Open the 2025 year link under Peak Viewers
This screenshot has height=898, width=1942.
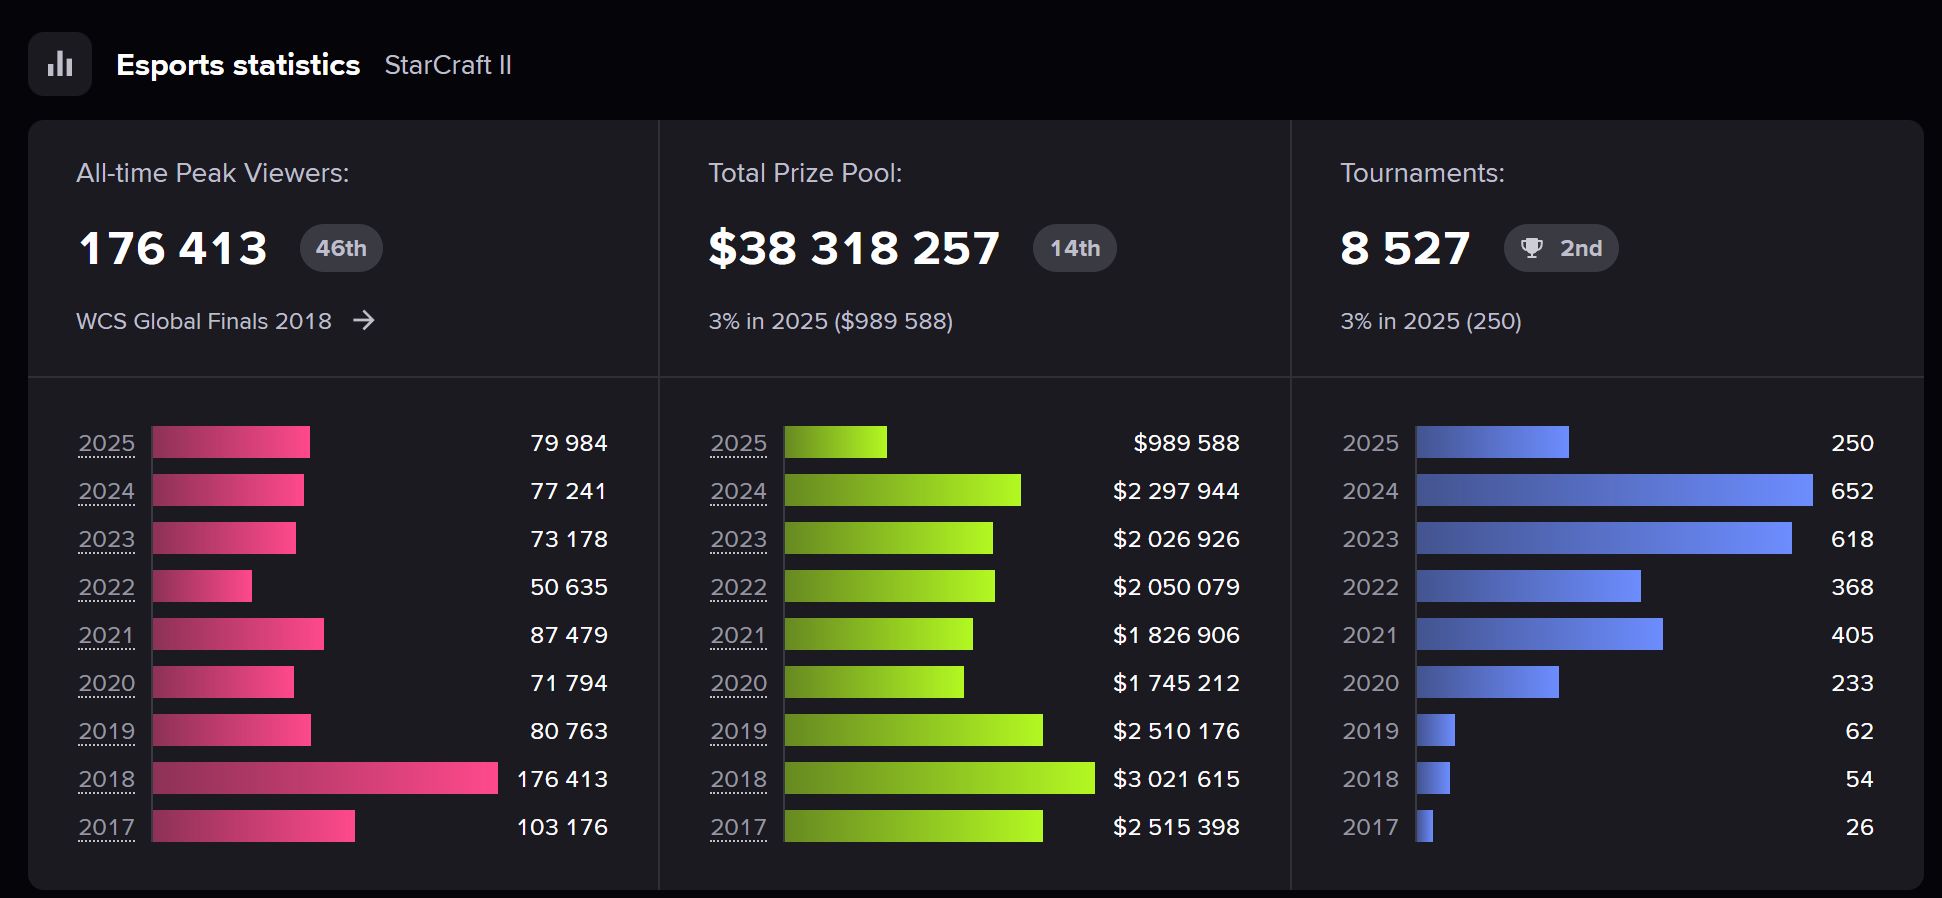pos(107,443)
